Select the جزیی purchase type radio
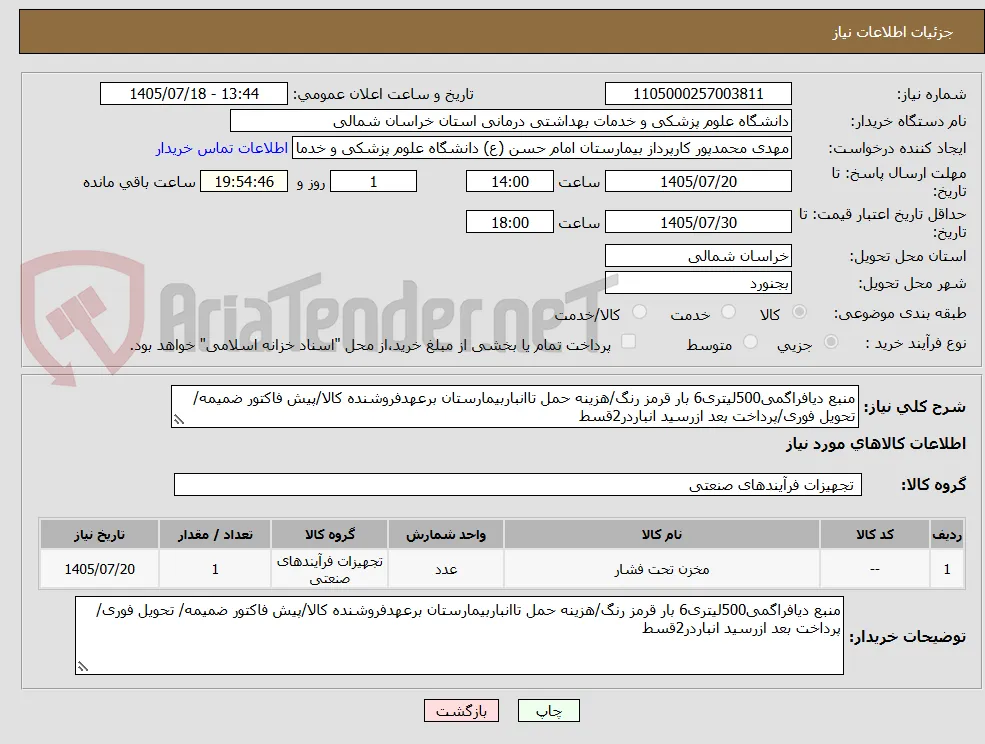 [830, 342]
